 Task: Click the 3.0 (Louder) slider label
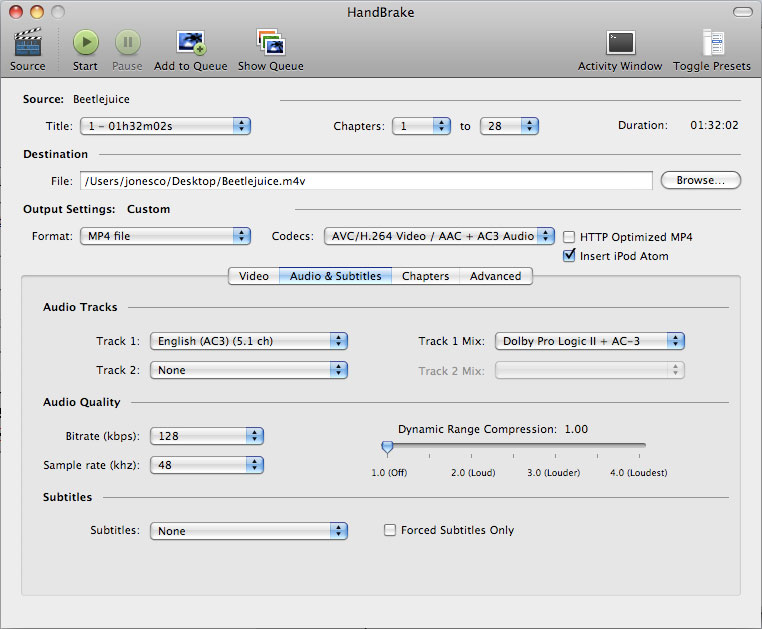(554, 472)
